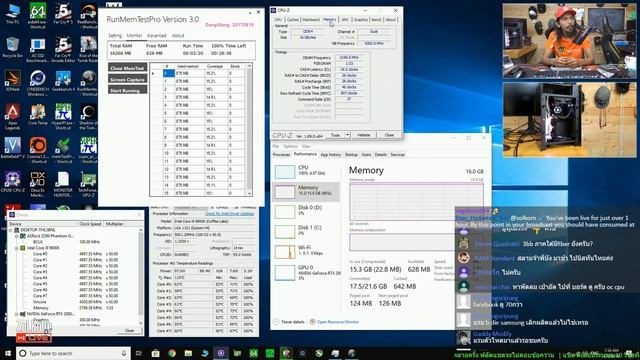Open the CPUID CPU-Z desktop icon
640x360 pixels.
[13, 182]
